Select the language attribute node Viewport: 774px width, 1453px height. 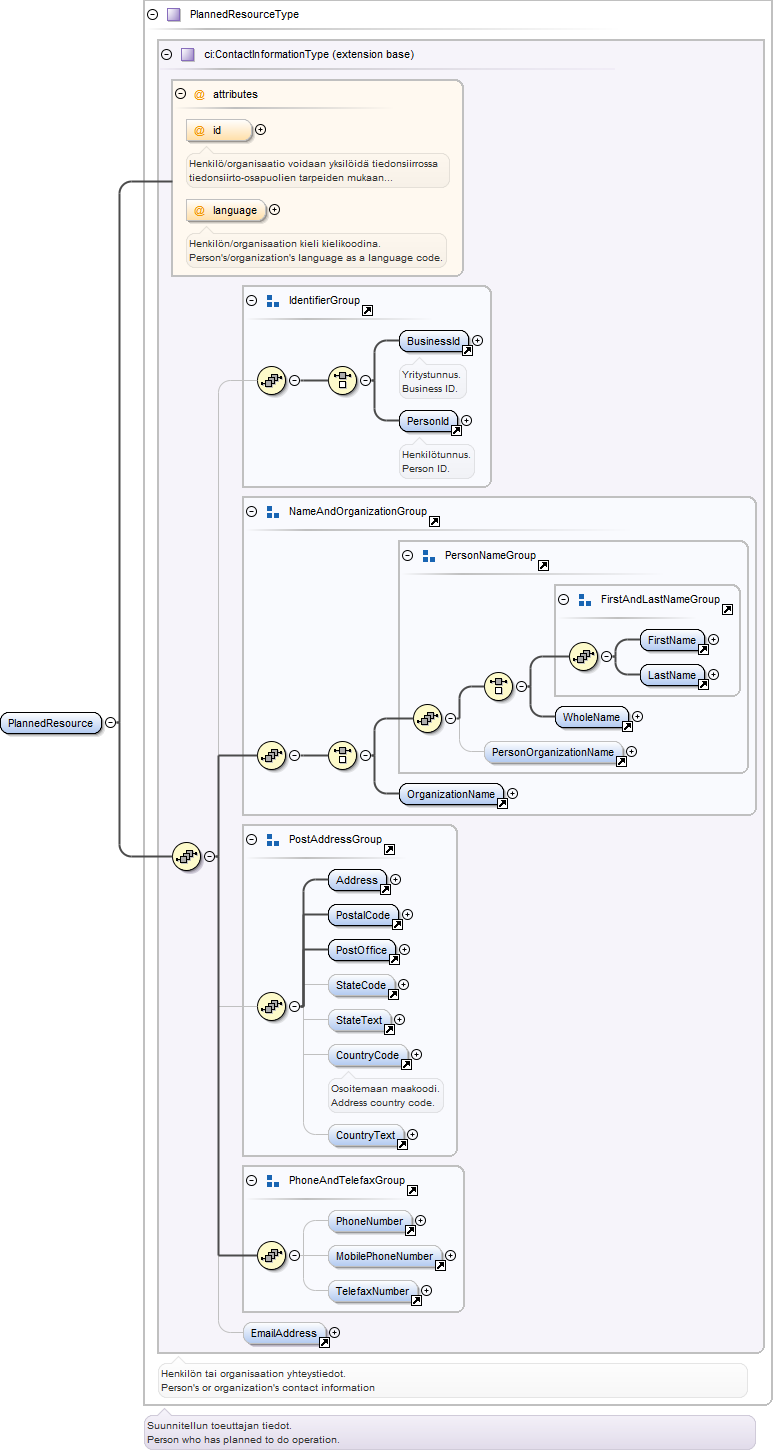pos(226,210)
